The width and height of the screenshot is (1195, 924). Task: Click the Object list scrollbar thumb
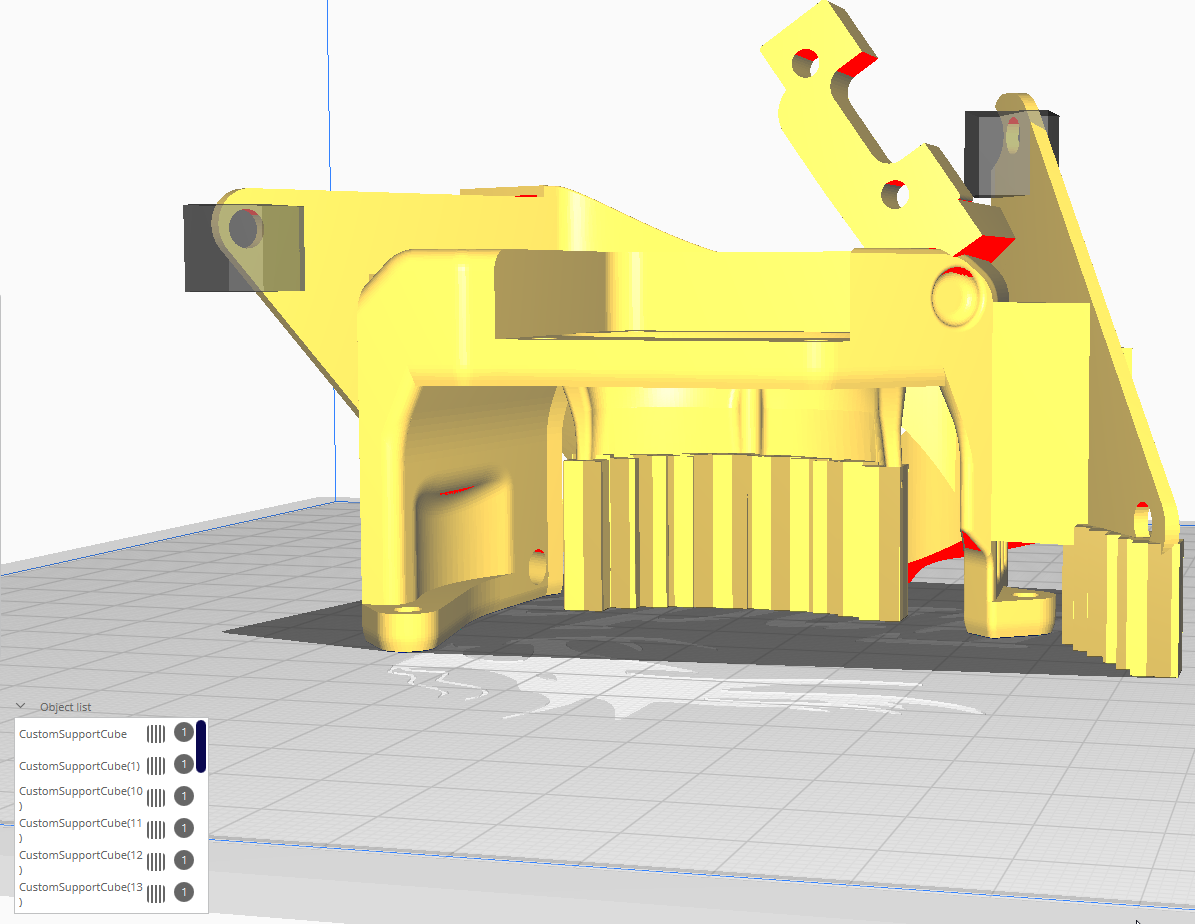[x=201, y=745]
